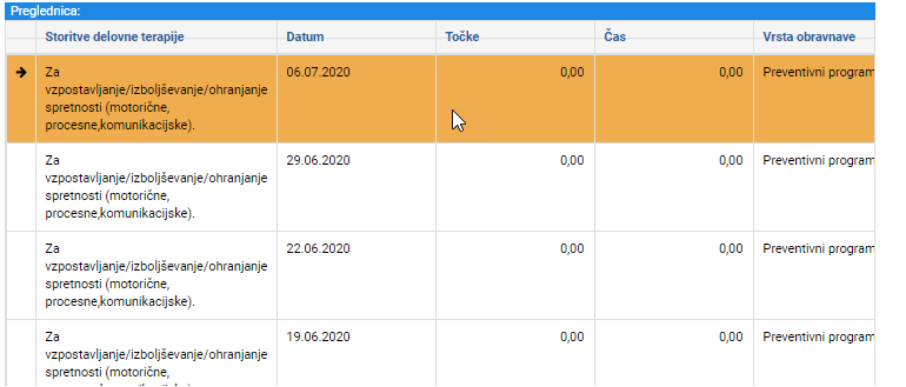Viewport: 906px width, 387px height.
Task: Click the black row indicator arrow
Action: pos(21,72)
